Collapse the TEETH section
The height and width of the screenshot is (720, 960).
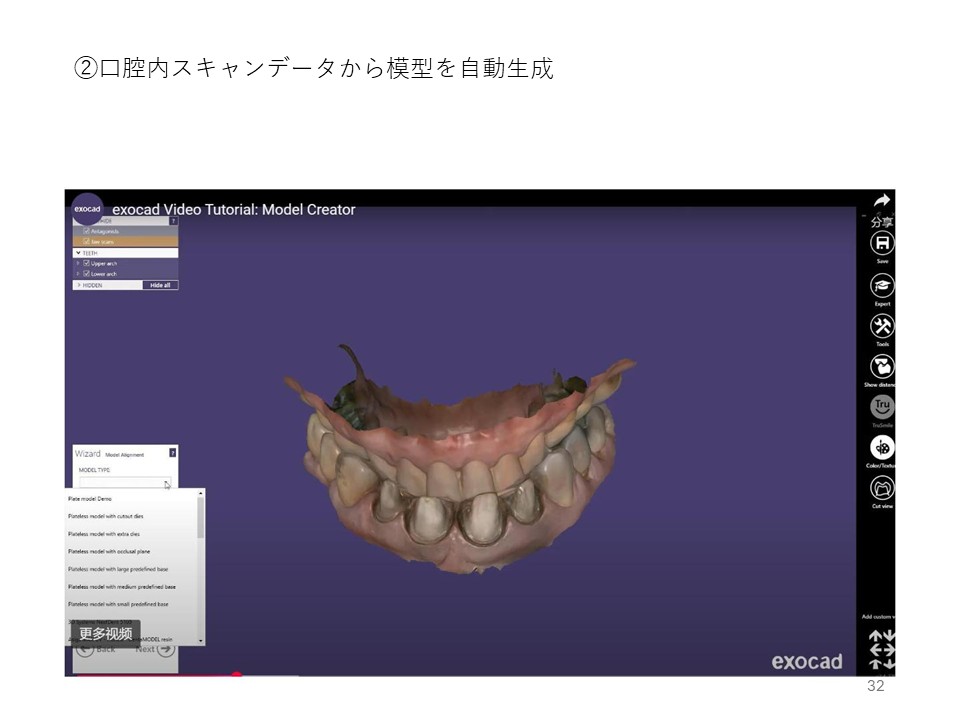click(x=78, y=253)
